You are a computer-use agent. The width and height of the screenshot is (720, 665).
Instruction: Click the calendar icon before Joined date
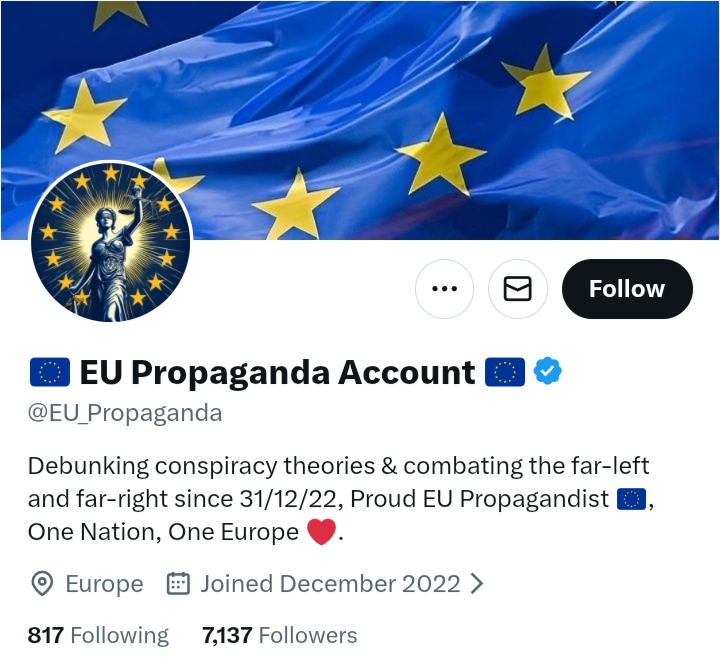pos(178,584)
